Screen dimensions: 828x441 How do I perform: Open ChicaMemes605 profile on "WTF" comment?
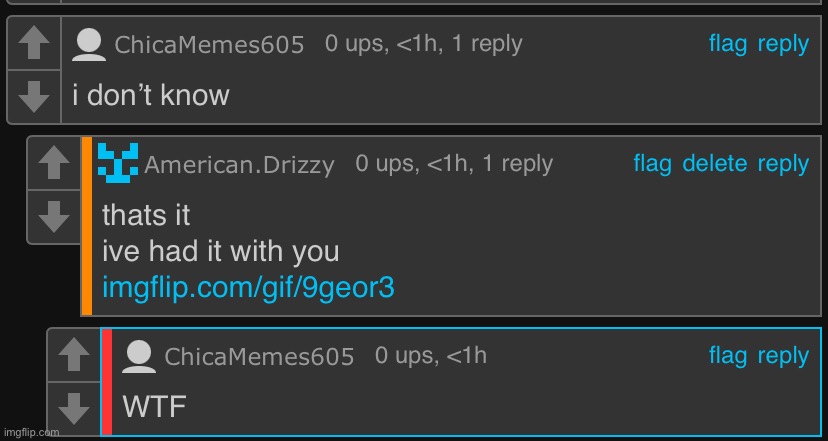[x=259, y=356]
